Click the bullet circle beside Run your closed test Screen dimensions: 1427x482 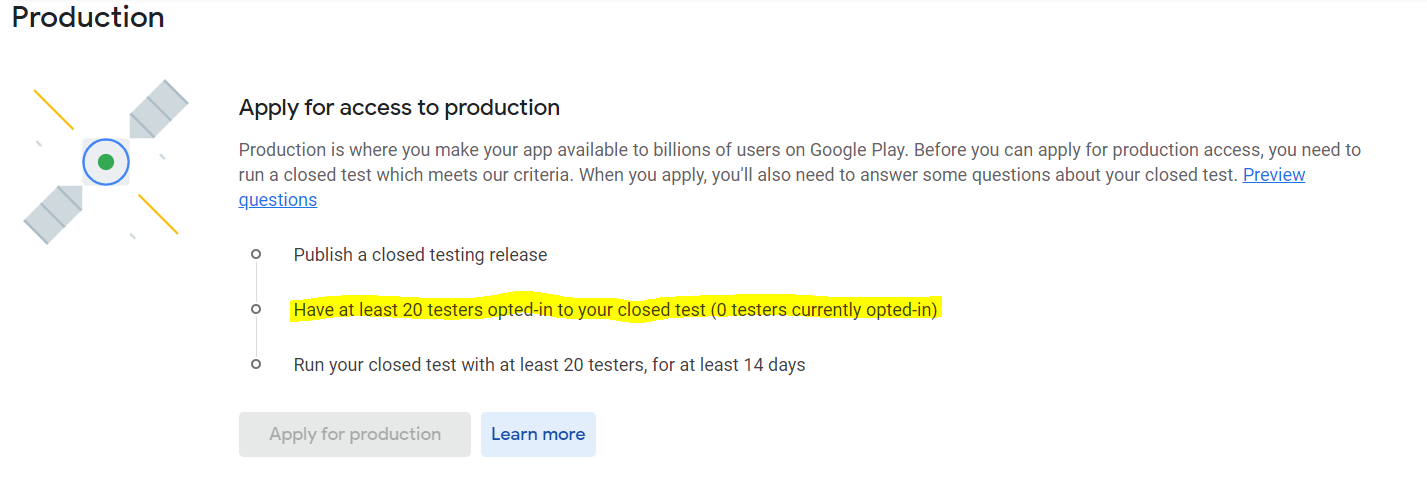[x=256, y=364]
